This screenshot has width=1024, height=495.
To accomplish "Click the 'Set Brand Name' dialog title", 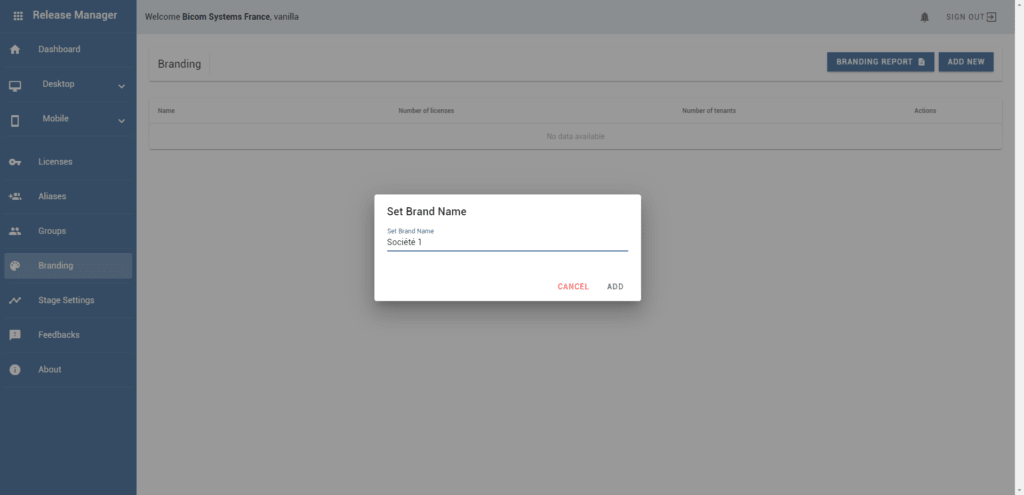I will [426, 212].
